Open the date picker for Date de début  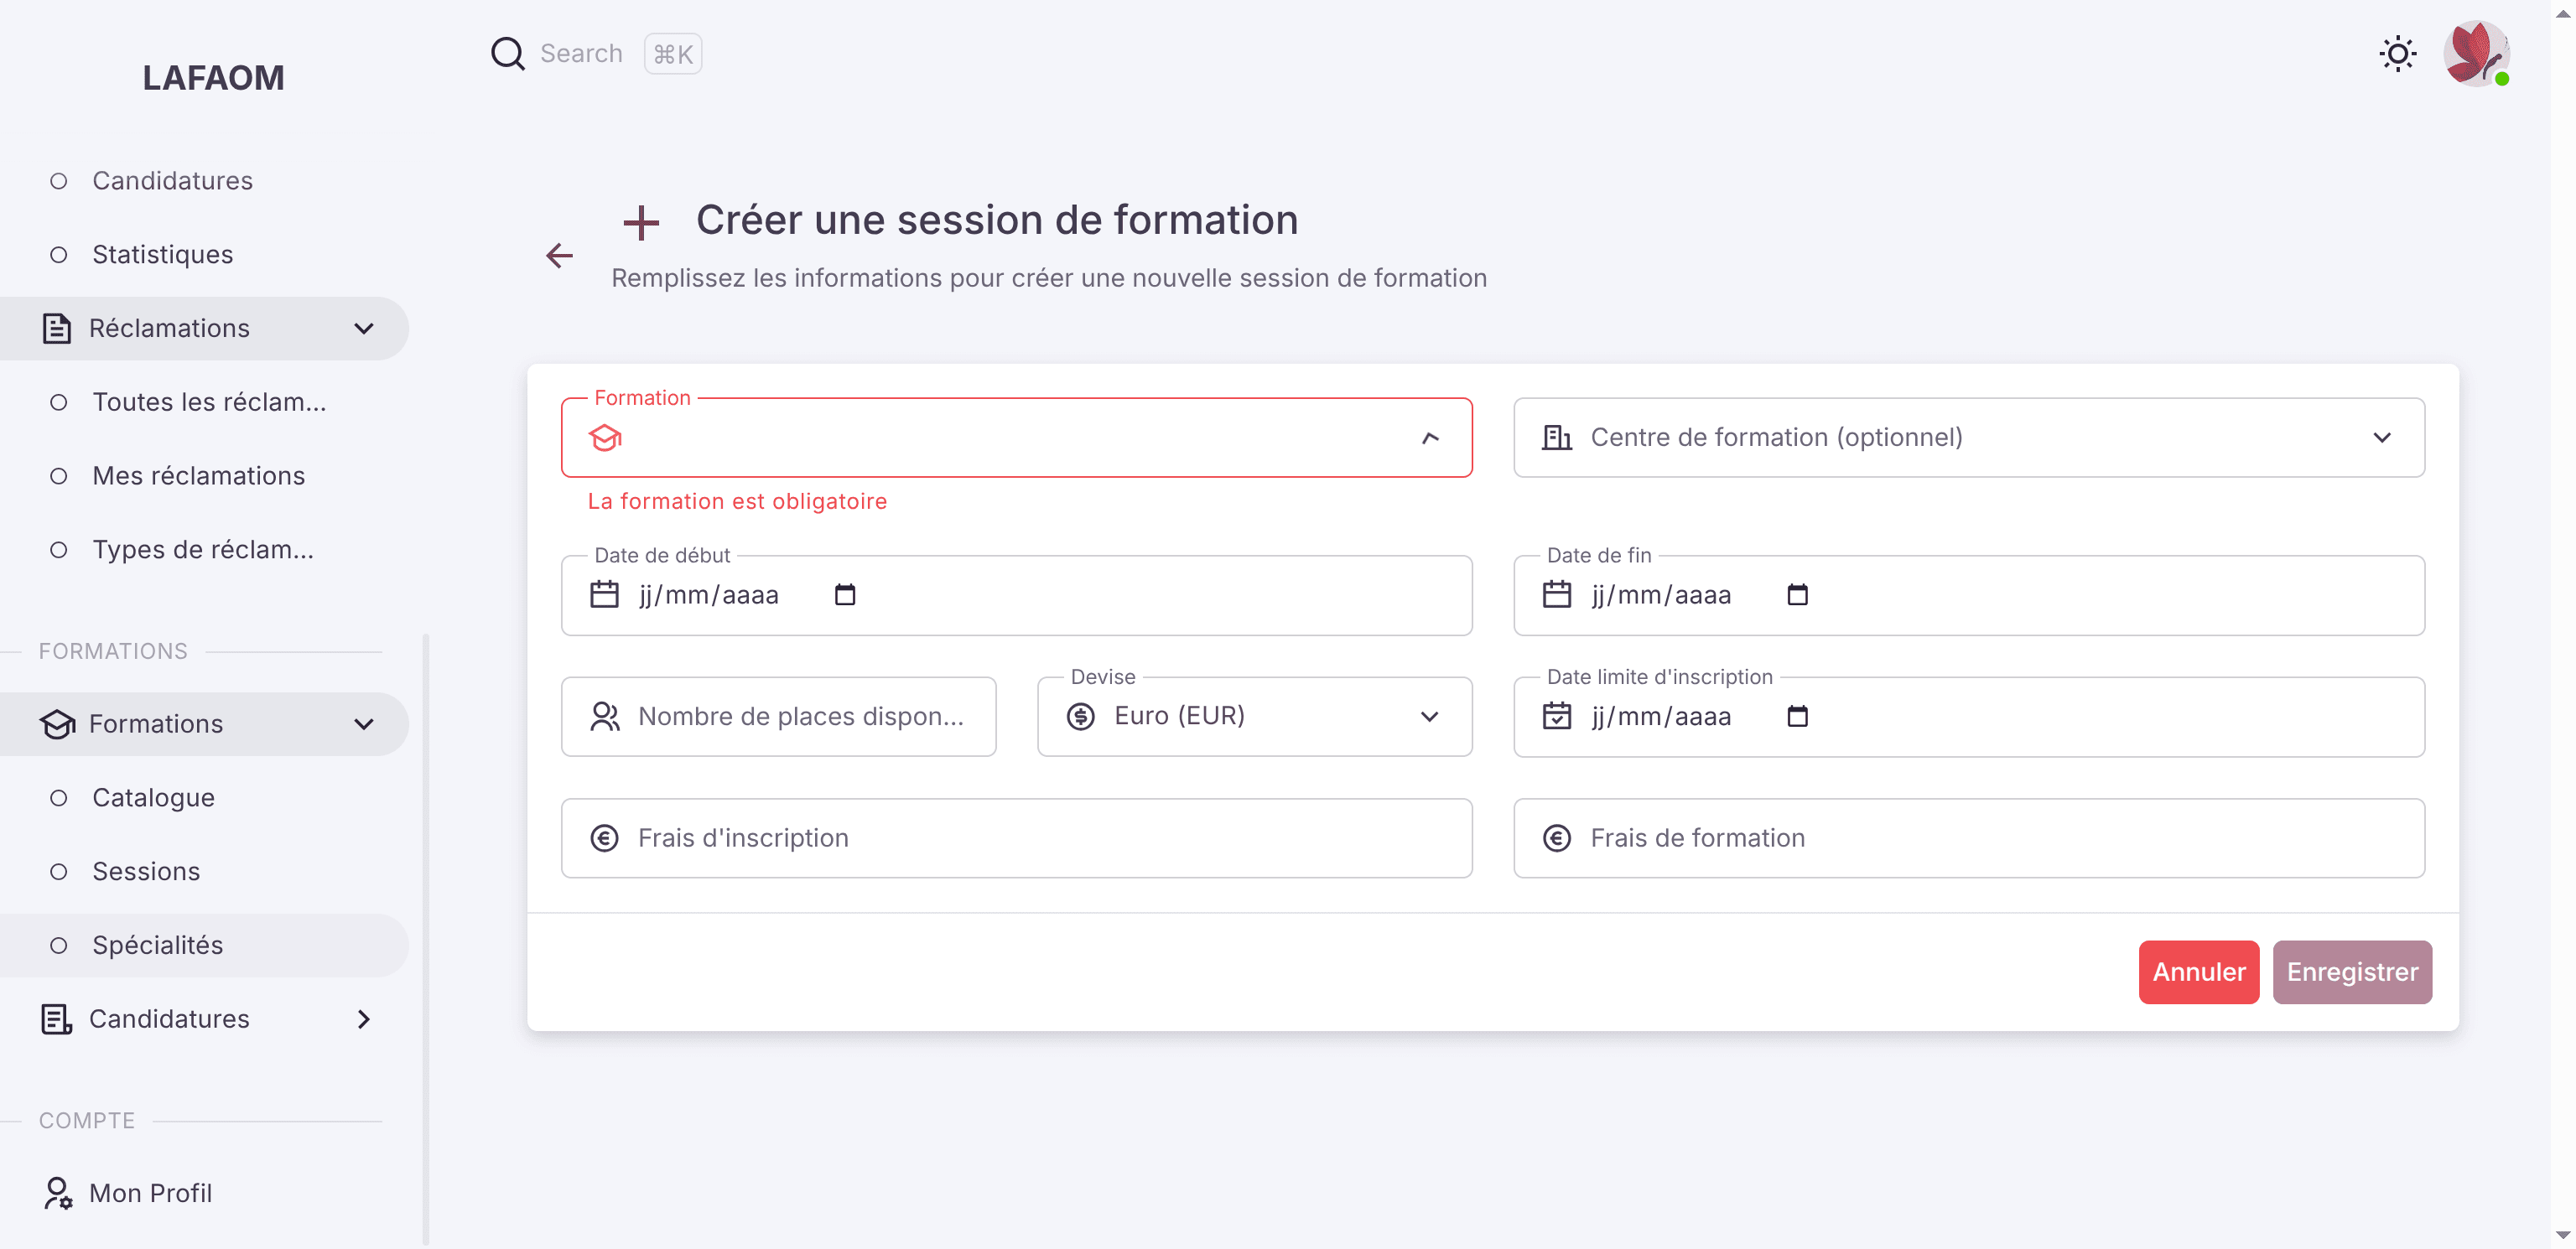click(x=845, y=595)
